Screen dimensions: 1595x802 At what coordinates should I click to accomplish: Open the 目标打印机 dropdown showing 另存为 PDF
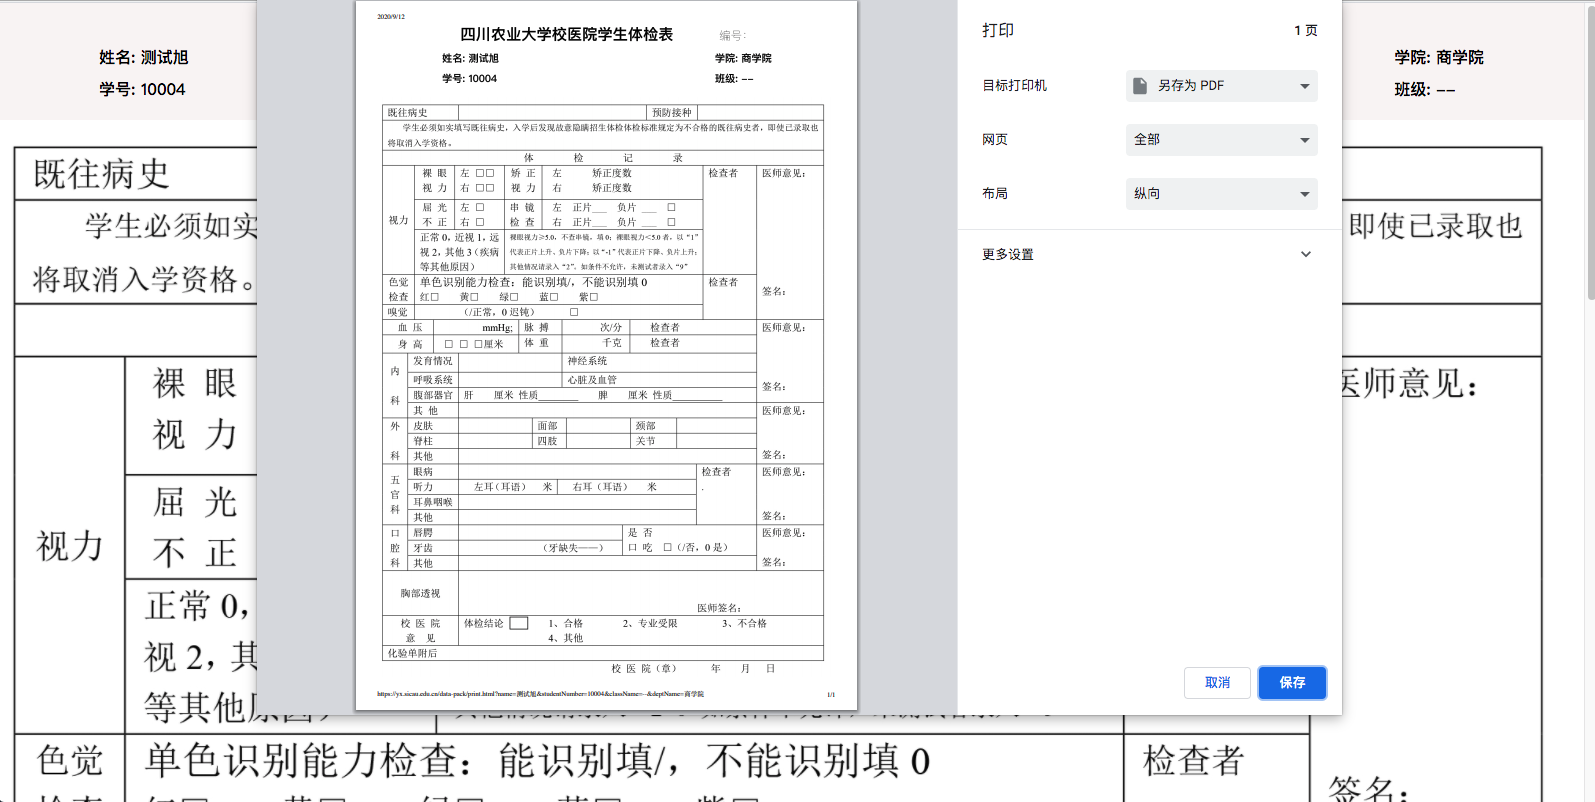(x=1221, y=86)
